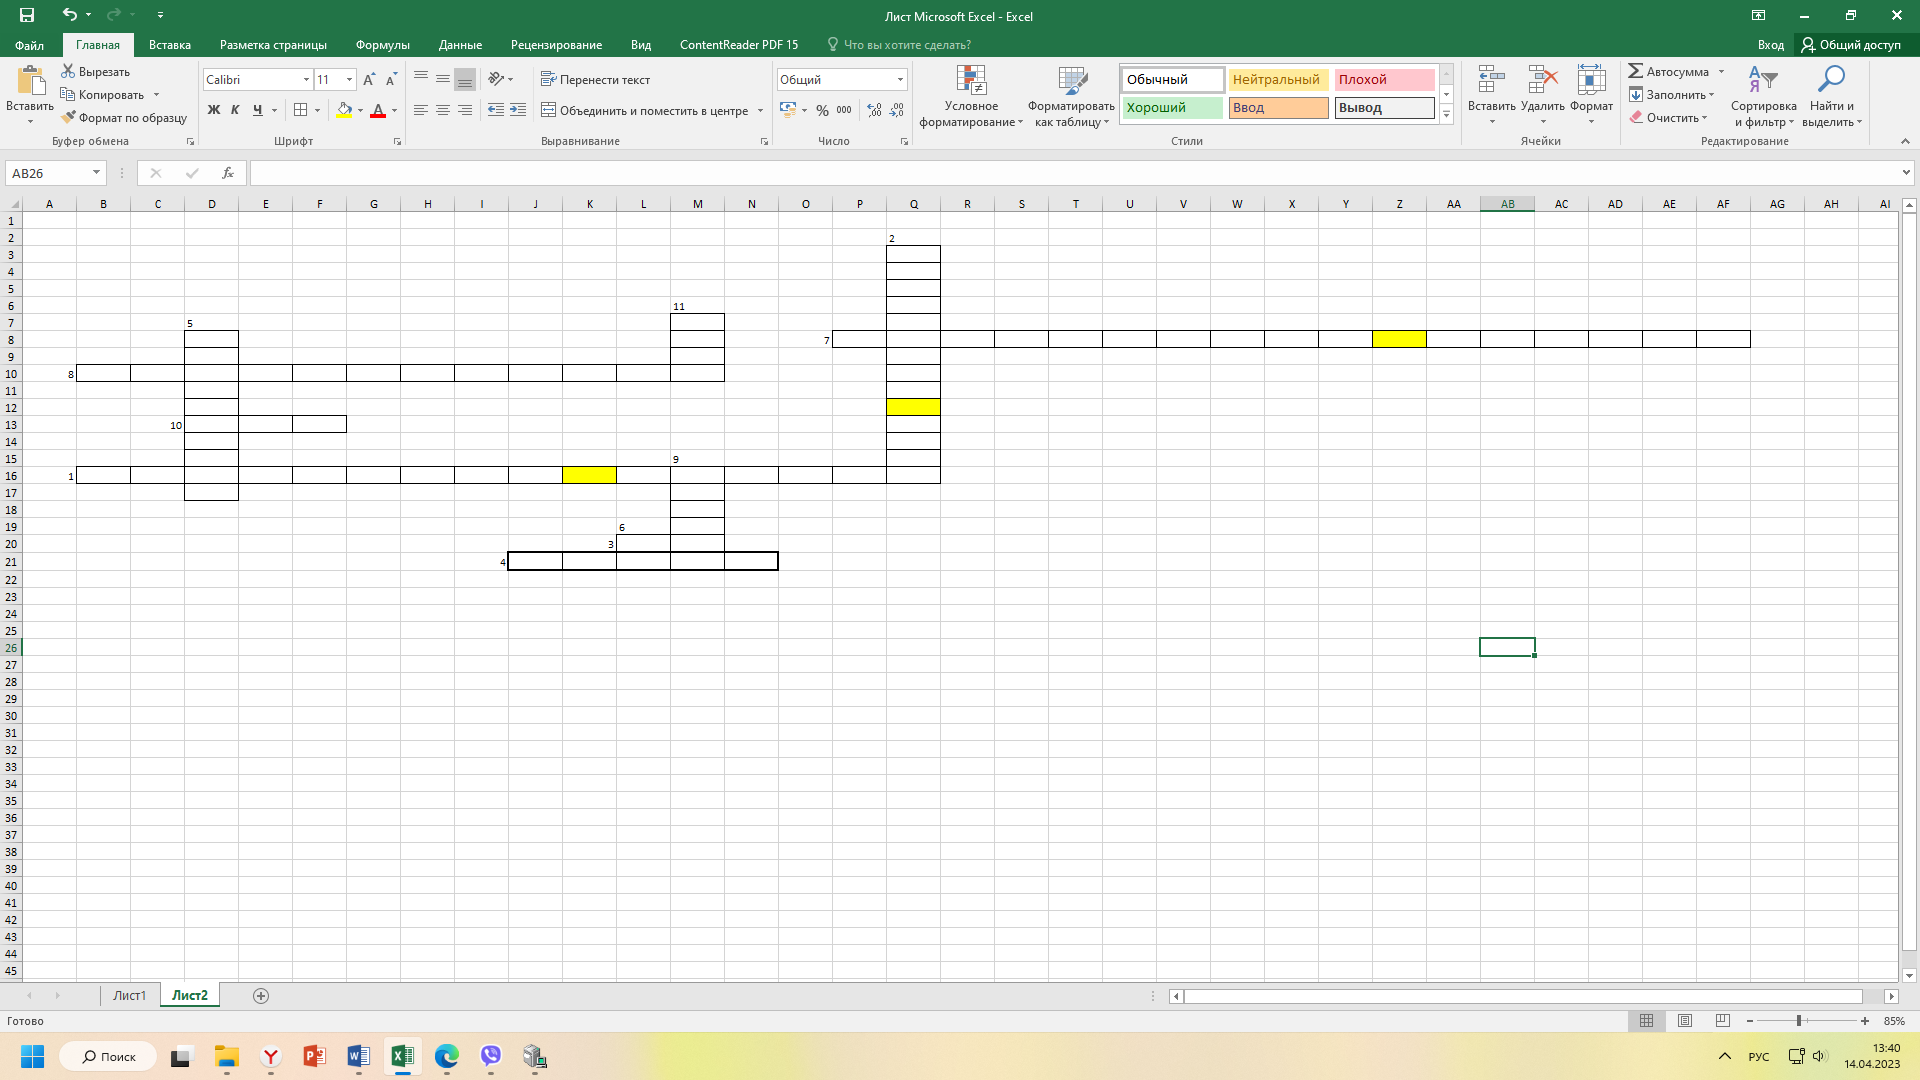
Task: Open the AutoSum dropdown arrow
Action: point(1721,71)
